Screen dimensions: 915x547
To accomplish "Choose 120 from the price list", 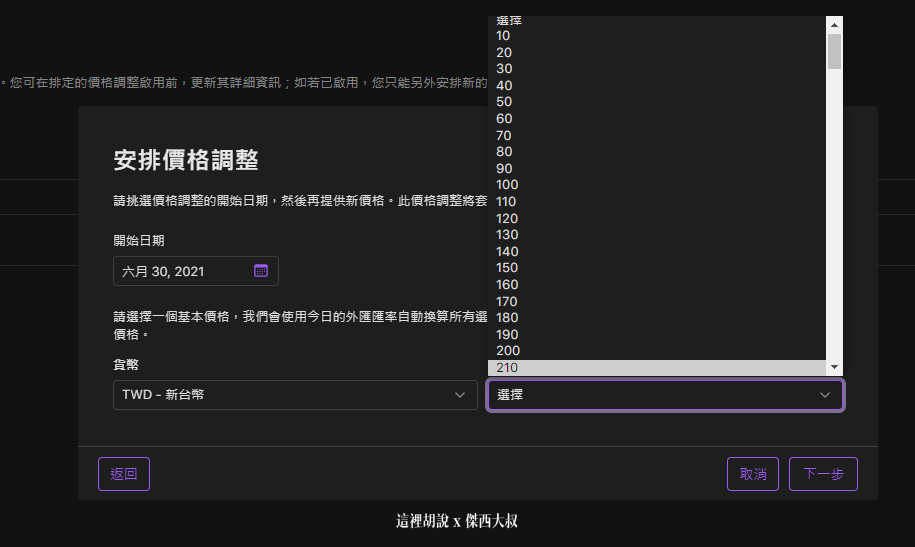I will (x=656, y=218).
